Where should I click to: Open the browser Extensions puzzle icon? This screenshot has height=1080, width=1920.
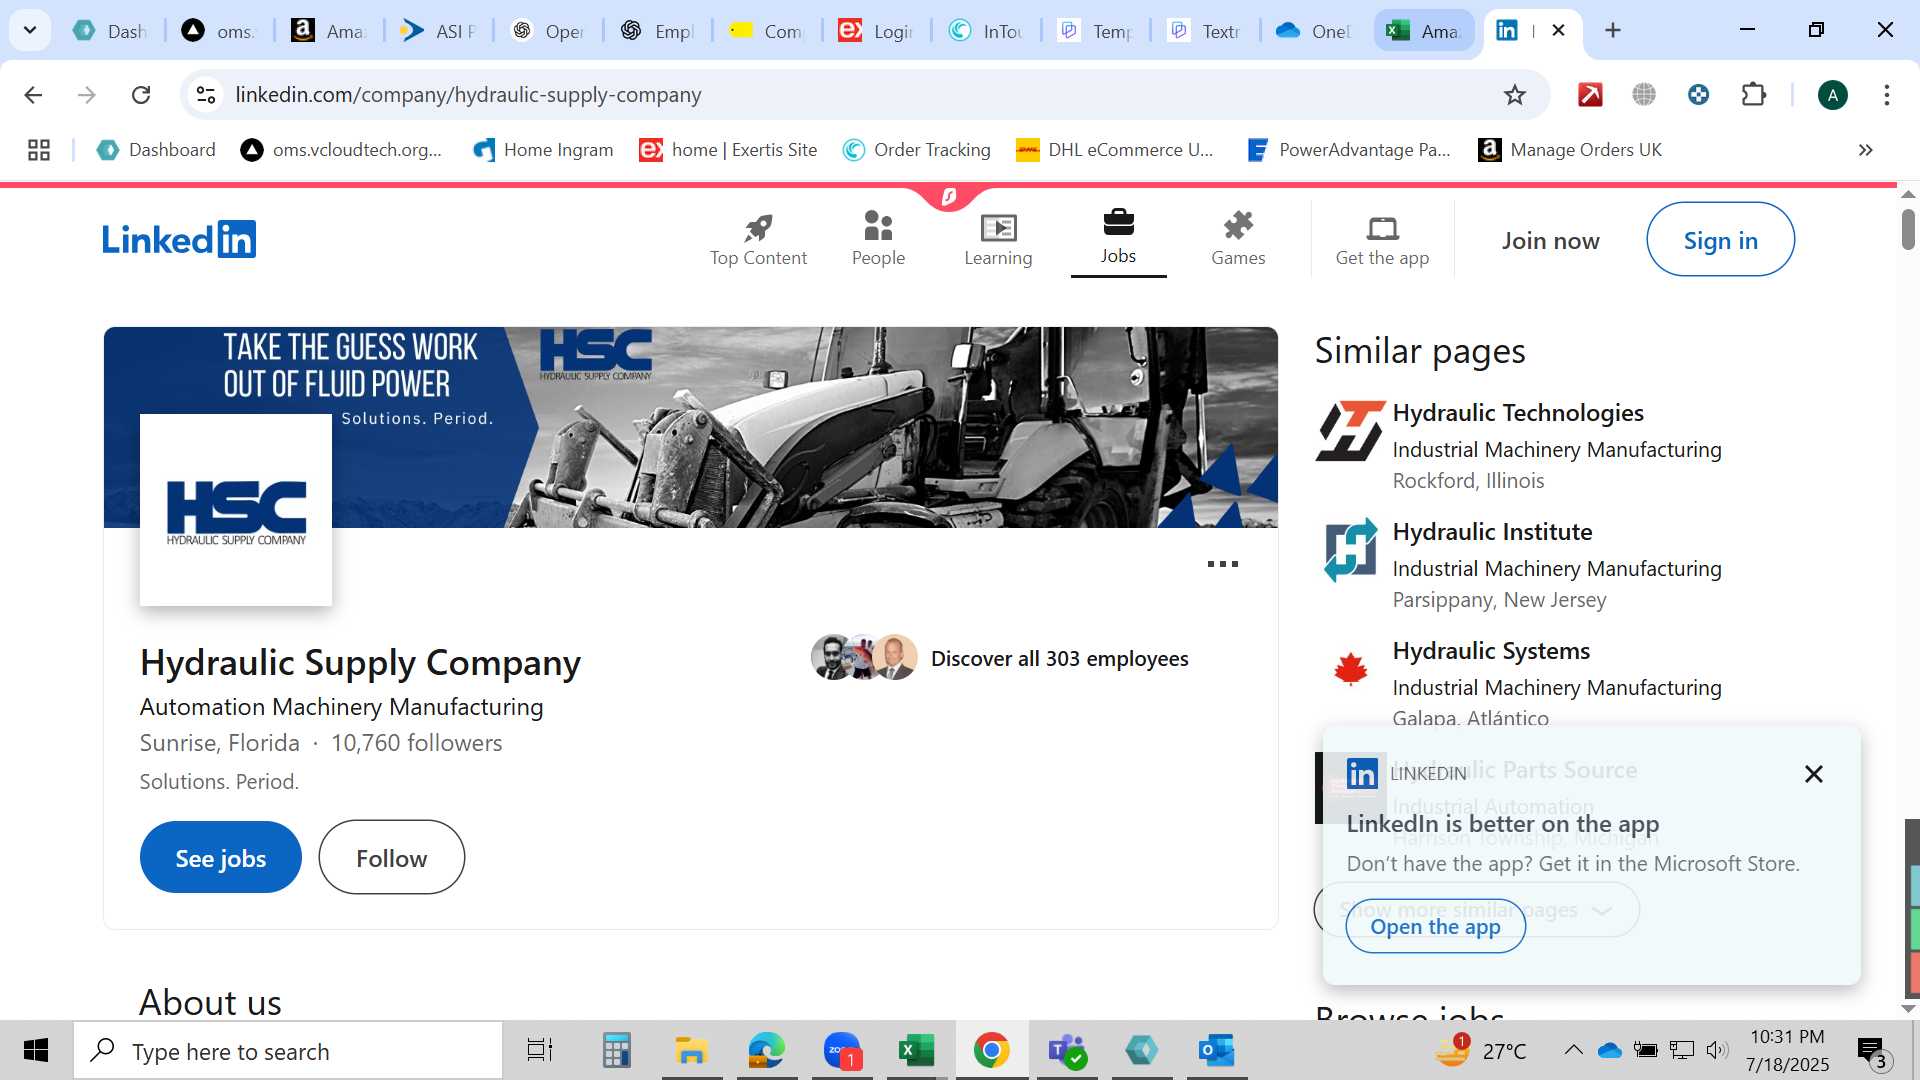click(1753, 95)
